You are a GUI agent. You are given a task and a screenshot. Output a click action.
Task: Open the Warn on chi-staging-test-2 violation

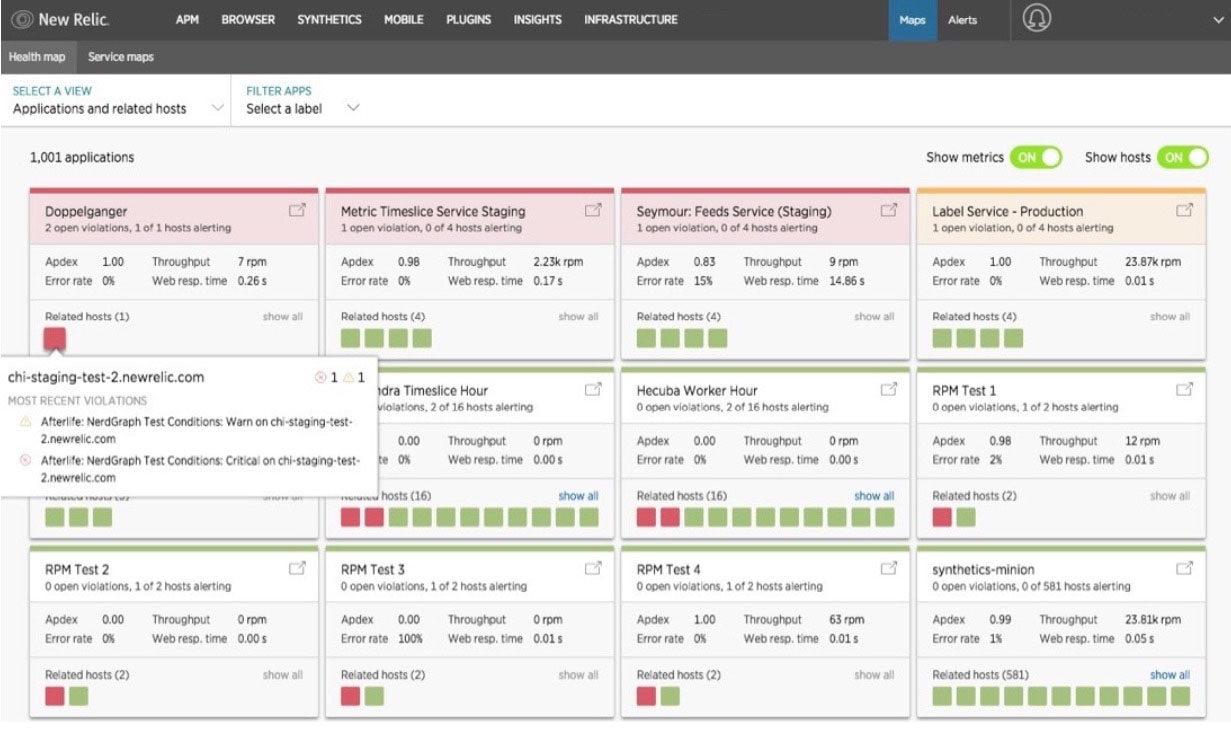click(197, 430)
